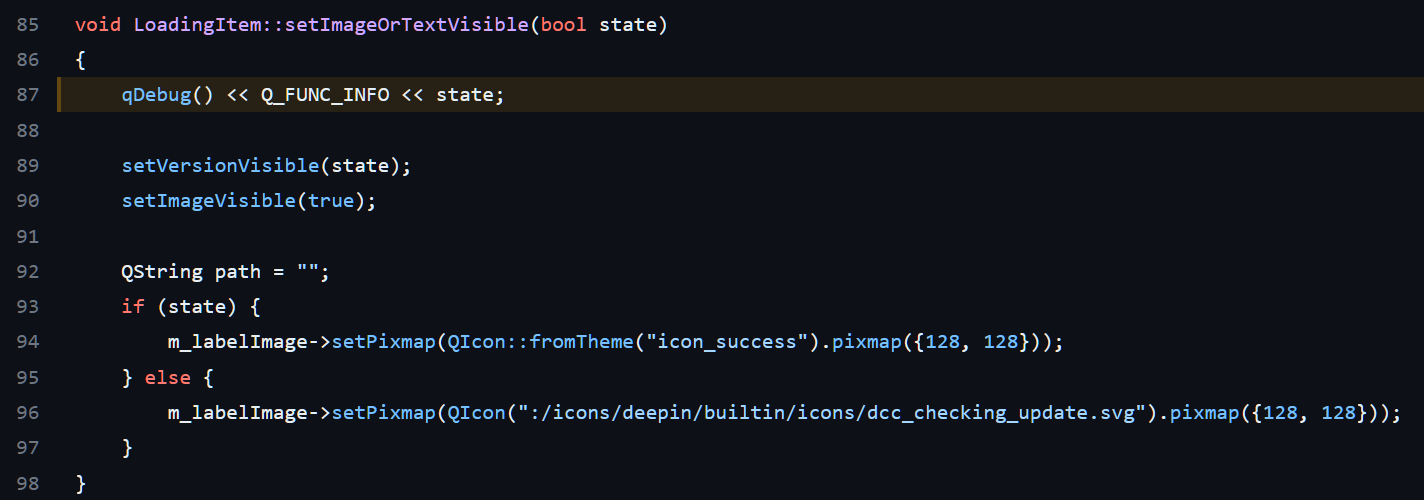The width and height of the screenshot is (1424, 500).
Task: Click the Q_FUNC_INFO macro
Action: click(325, 95)
